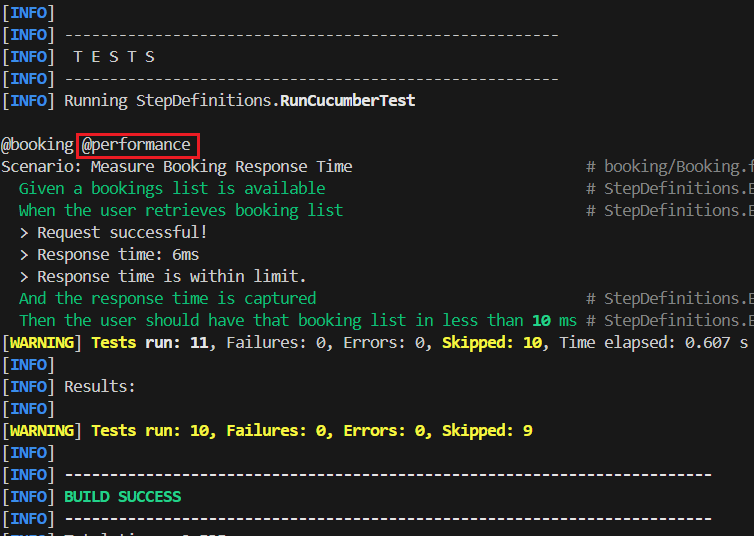Screen dimensions: 754x536
Task: Click the Response time: 6ms line
Action: (118, 254)
